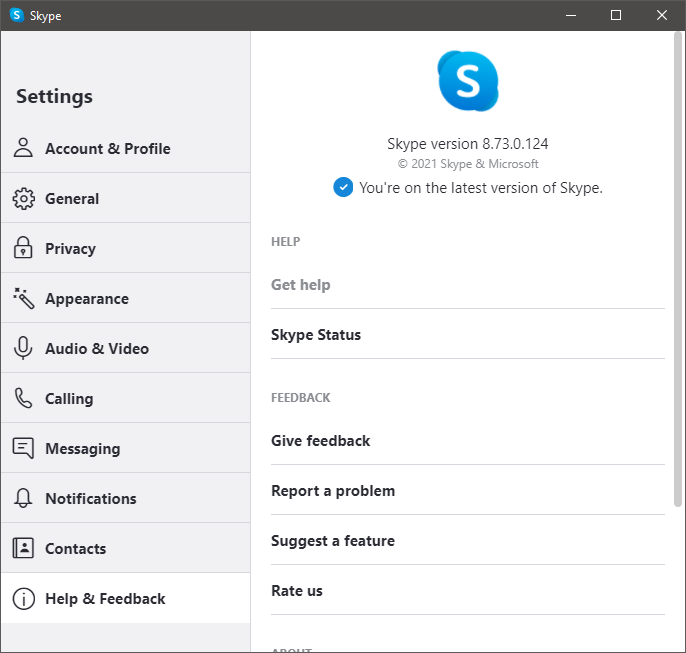Click the Messaging chat bubble icon

23,448
